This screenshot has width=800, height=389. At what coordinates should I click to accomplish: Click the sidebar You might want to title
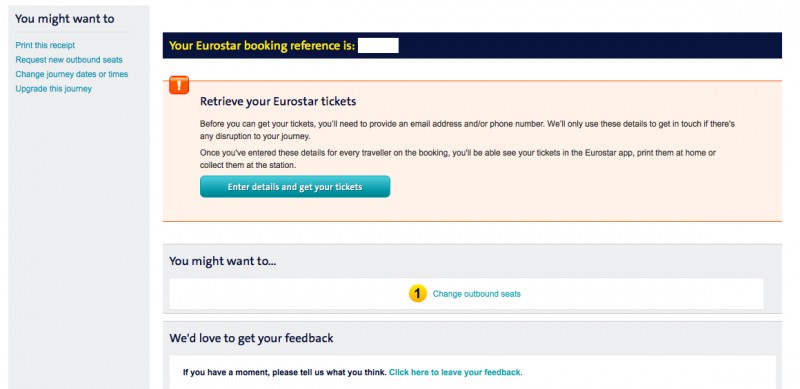tap(65, 19)
